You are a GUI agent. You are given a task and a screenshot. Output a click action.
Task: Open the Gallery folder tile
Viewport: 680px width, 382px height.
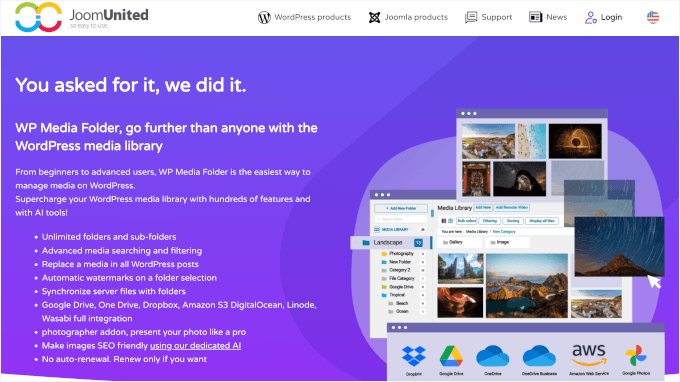pyautogui.click(x=460, y=242)
